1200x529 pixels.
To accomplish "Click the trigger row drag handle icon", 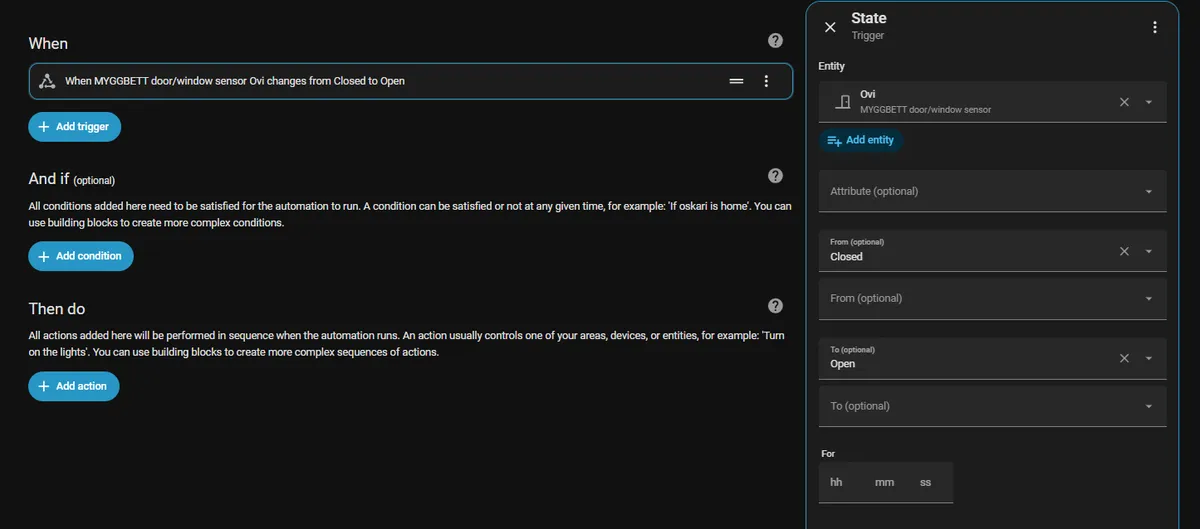I will pos(737,81).
